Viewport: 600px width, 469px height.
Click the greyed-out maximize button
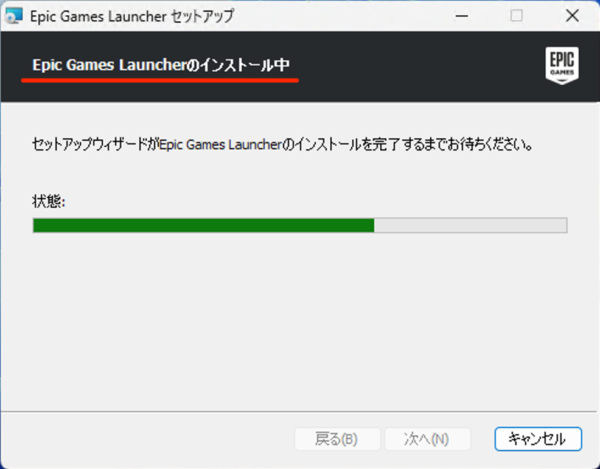click(517, 16)
